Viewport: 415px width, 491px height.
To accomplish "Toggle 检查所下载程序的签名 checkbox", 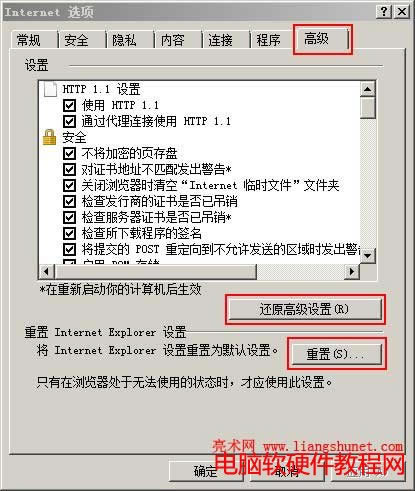I will pos(69,233).
